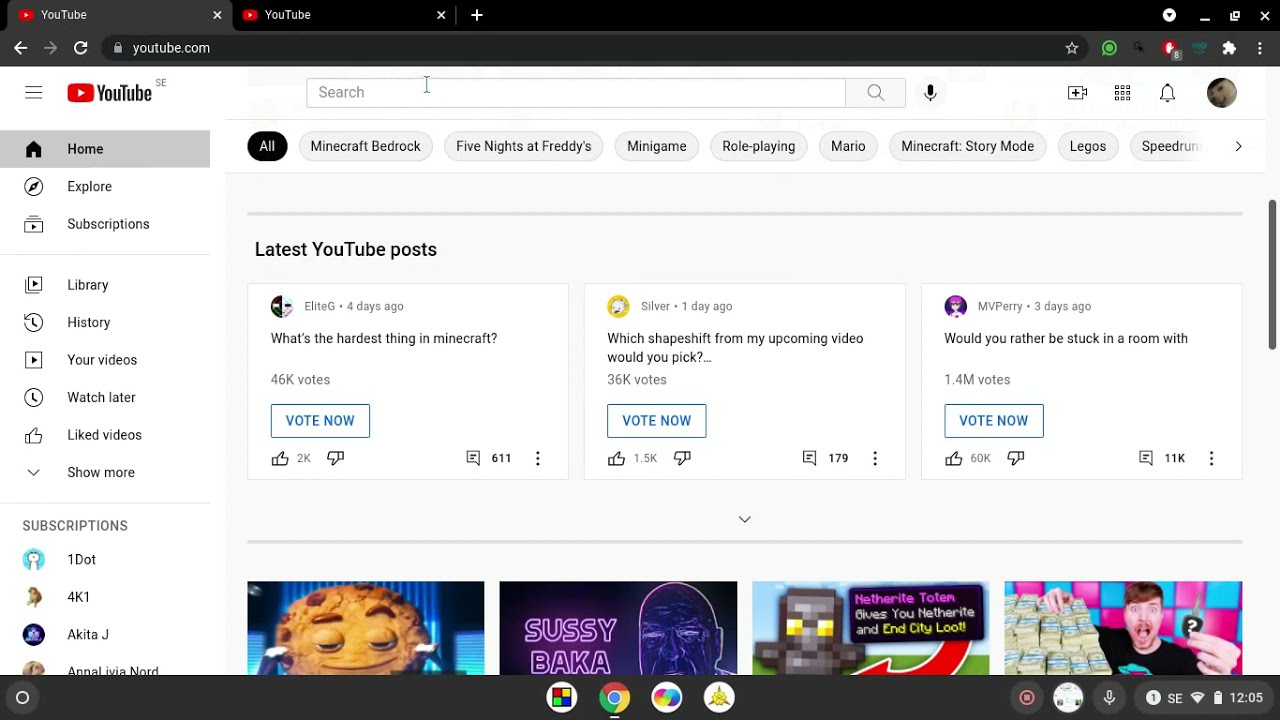Expand the Latest YouTube posts section

744,519
